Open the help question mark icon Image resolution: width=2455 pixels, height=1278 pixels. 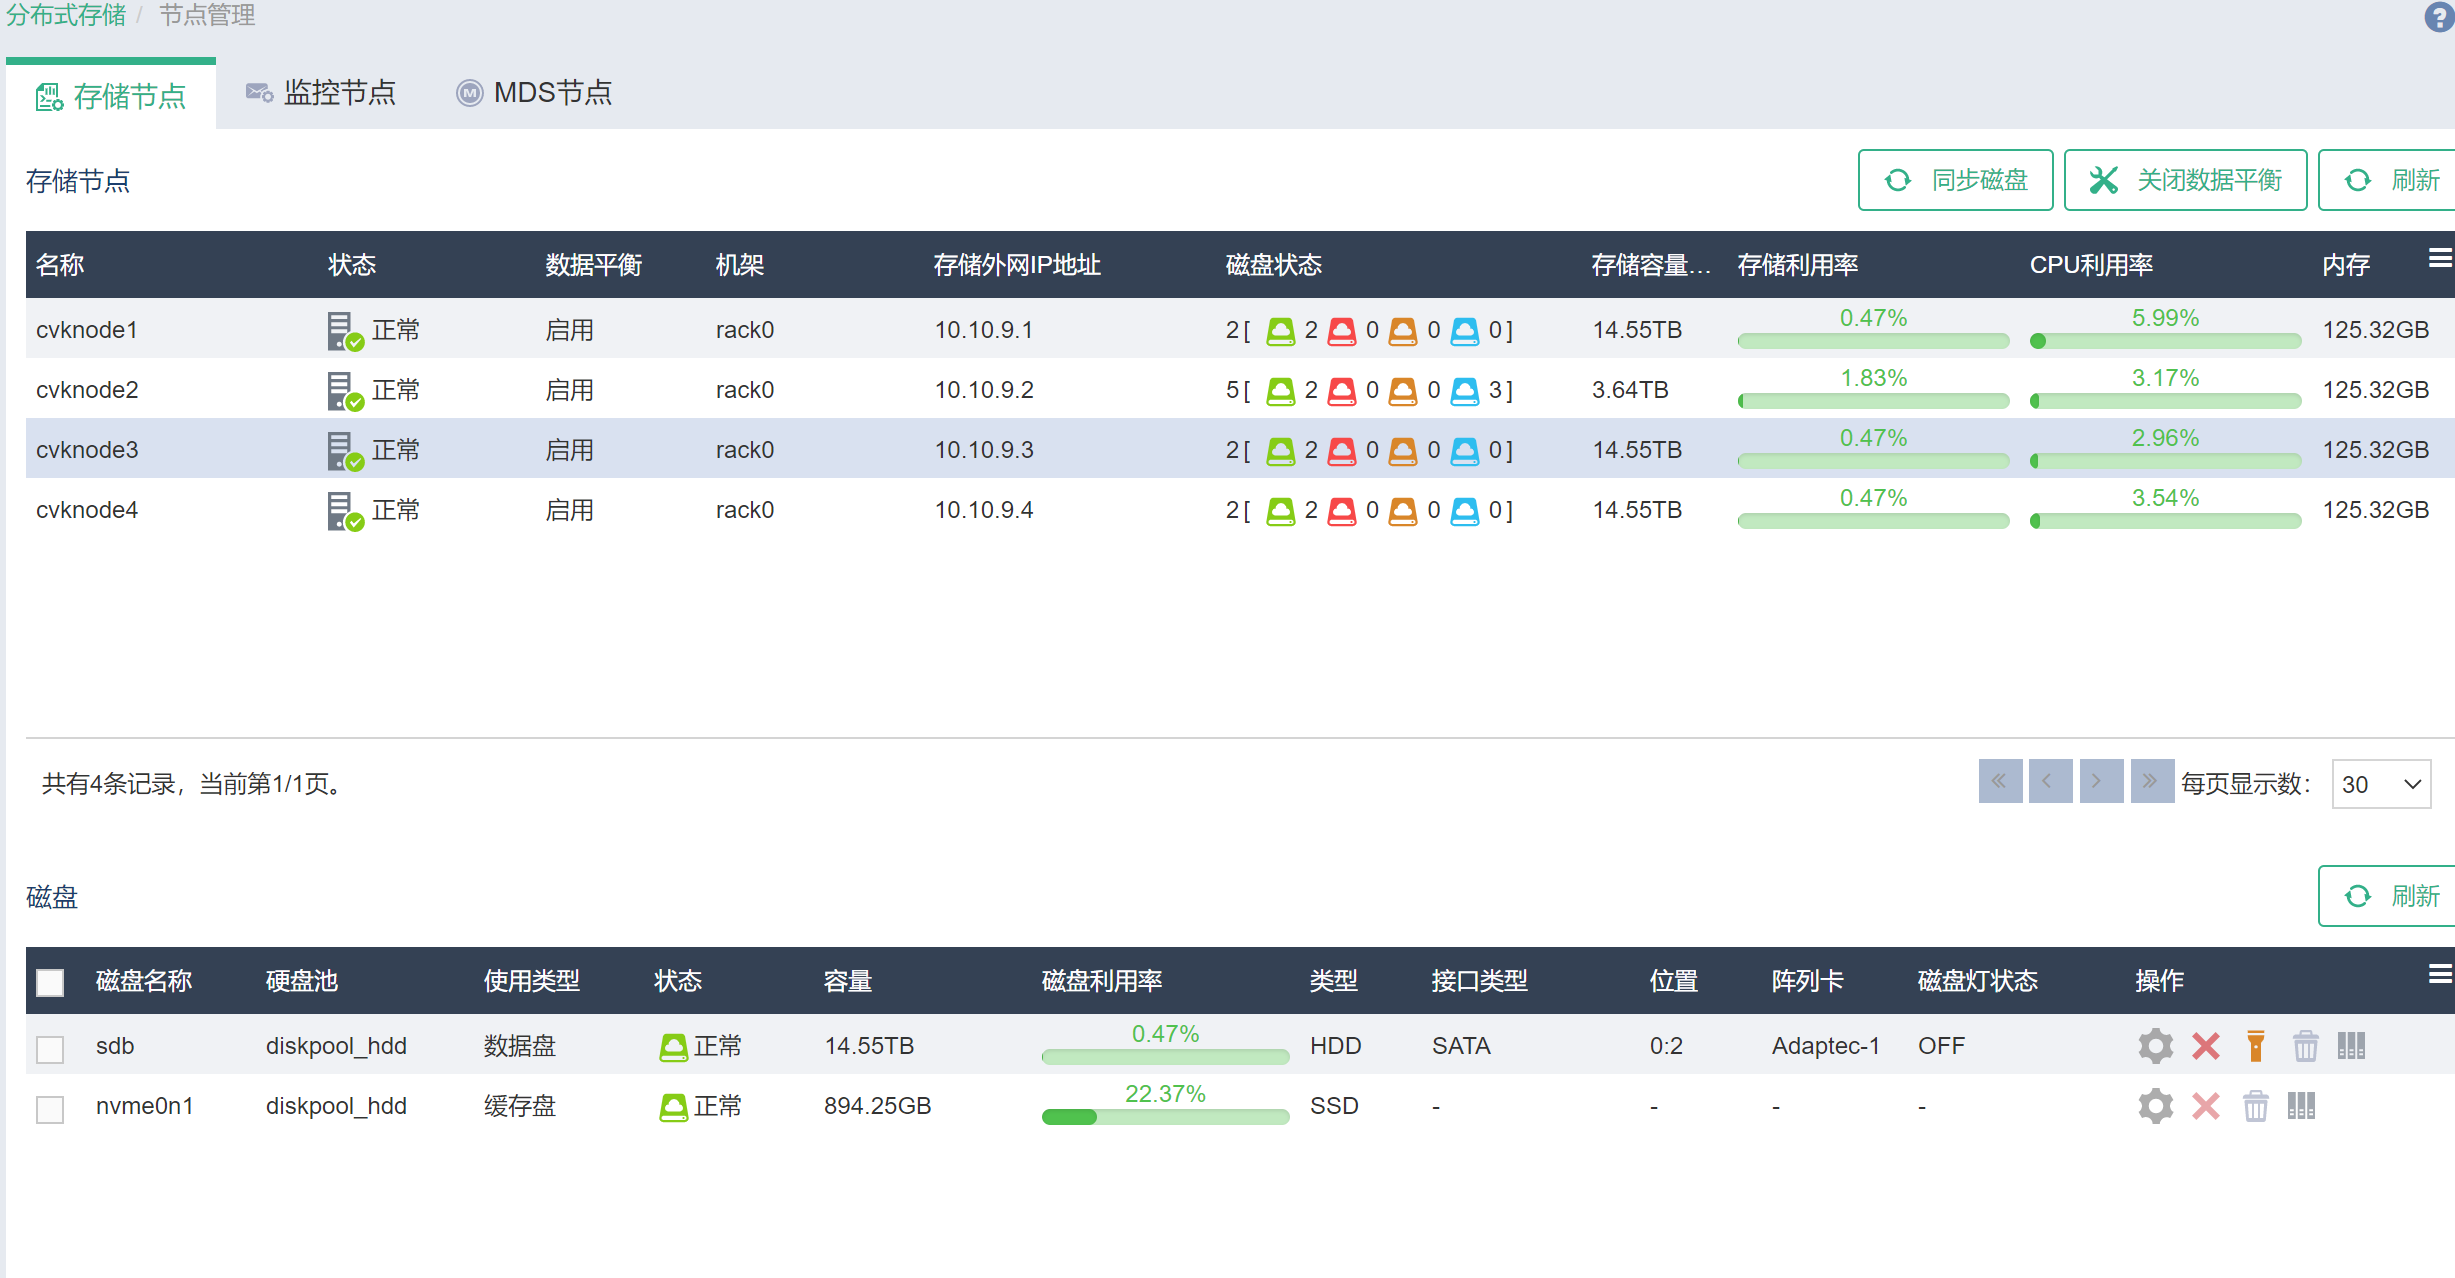2438,17
